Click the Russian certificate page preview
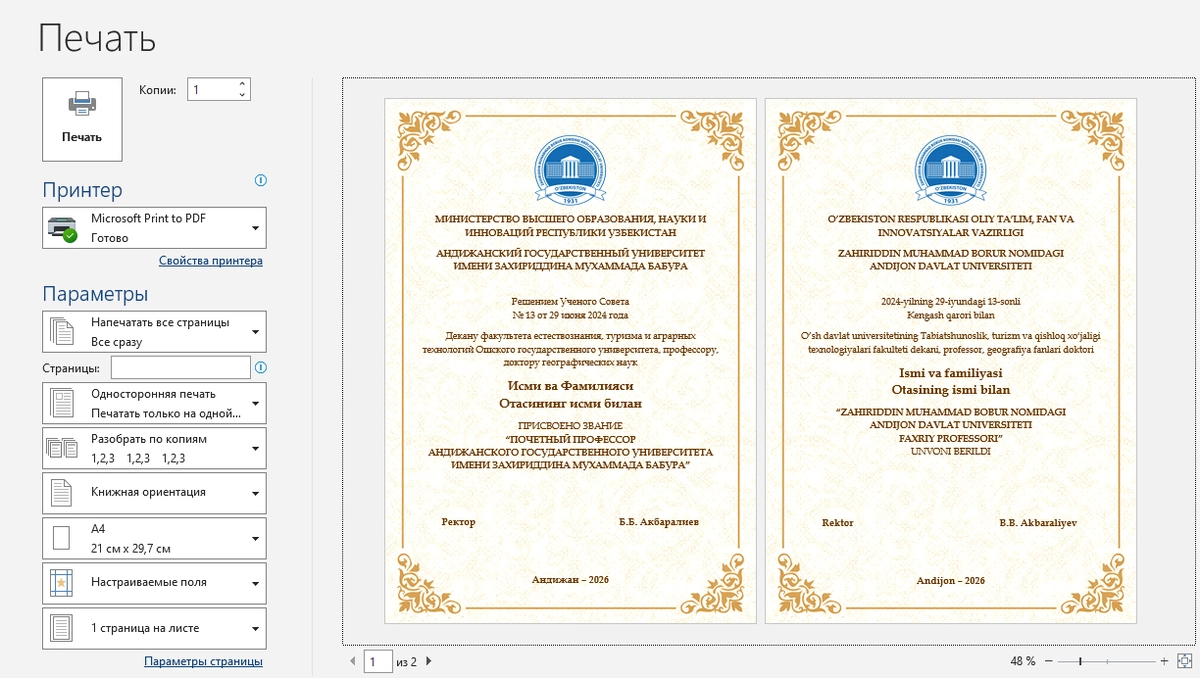The height and width of the screenshot is (678, 1200). coord(570,360)
